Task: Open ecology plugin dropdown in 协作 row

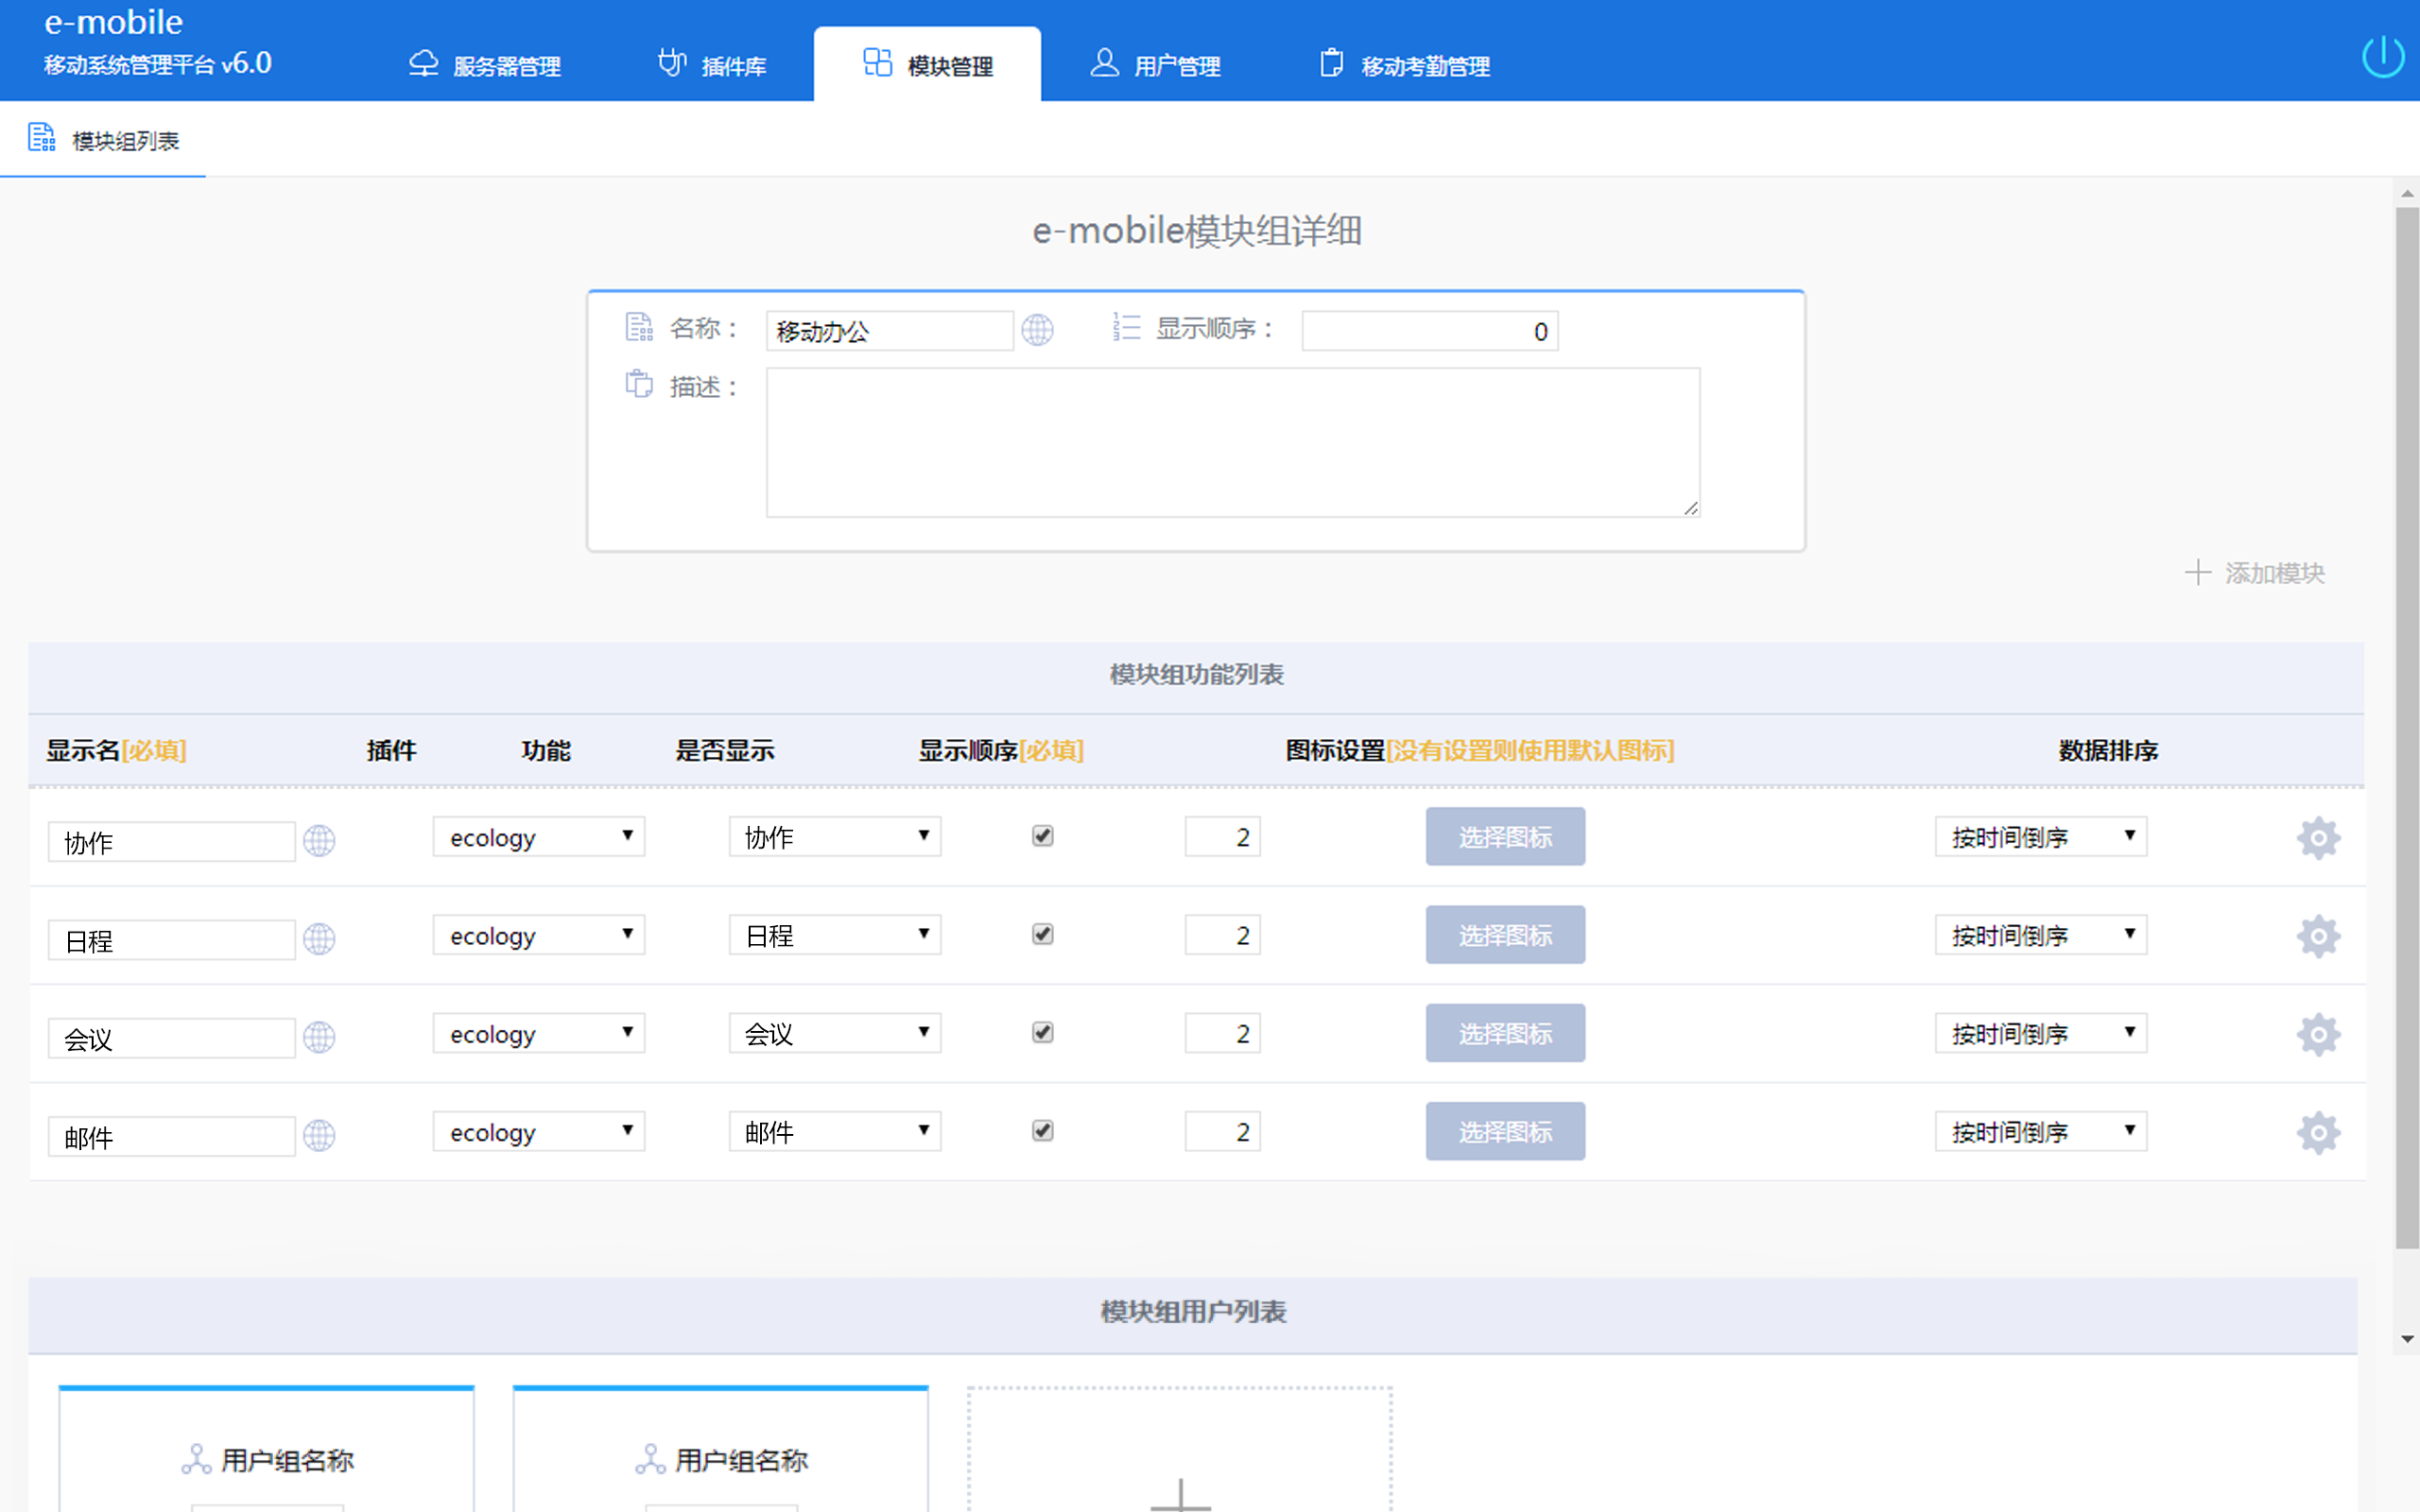Action: (538, 837)
